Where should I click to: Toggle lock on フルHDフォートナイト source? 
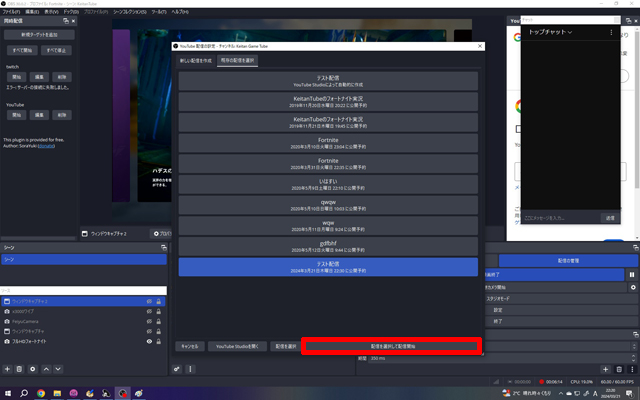159,341
